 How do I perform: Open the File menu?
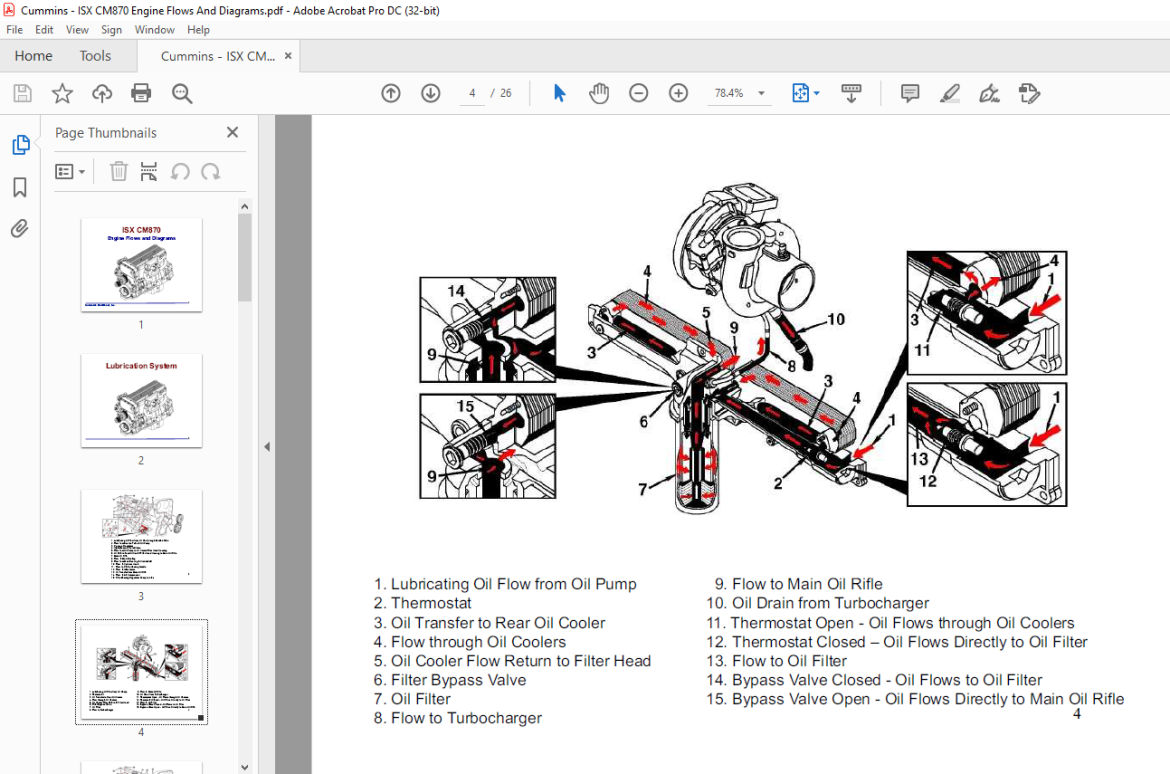[14, 30]
